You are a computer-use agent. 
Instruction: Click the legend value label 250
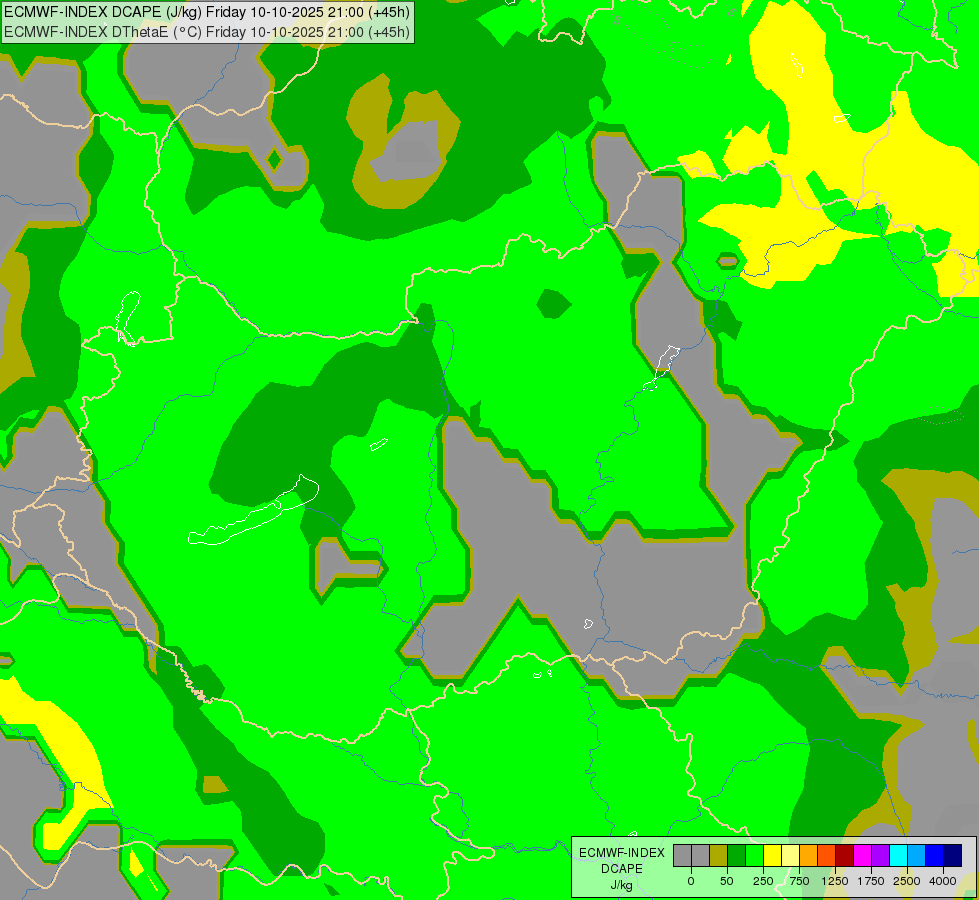763,881
